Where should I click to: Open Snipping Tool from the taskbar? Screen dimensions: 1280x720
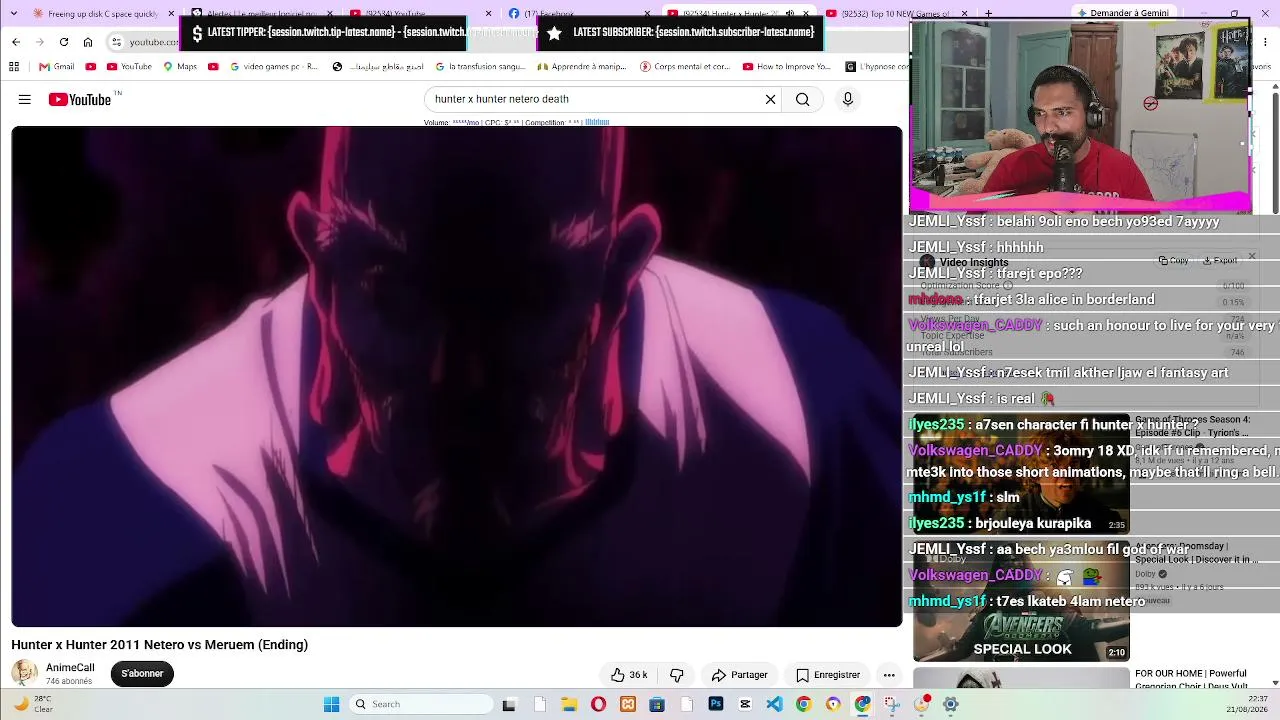pos(892,705)
